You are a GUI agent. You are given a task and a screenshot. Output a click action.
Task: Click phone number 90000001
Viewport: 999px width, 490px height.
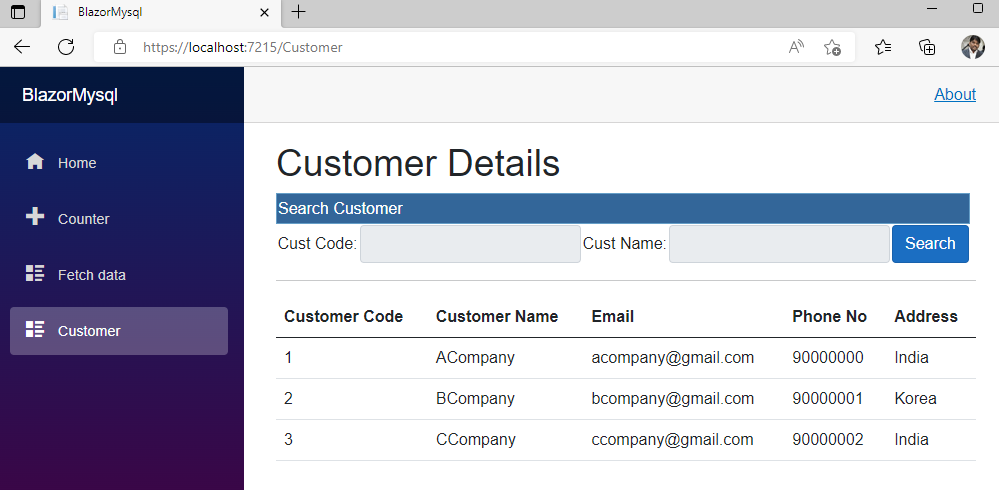[x=828, y=399]
